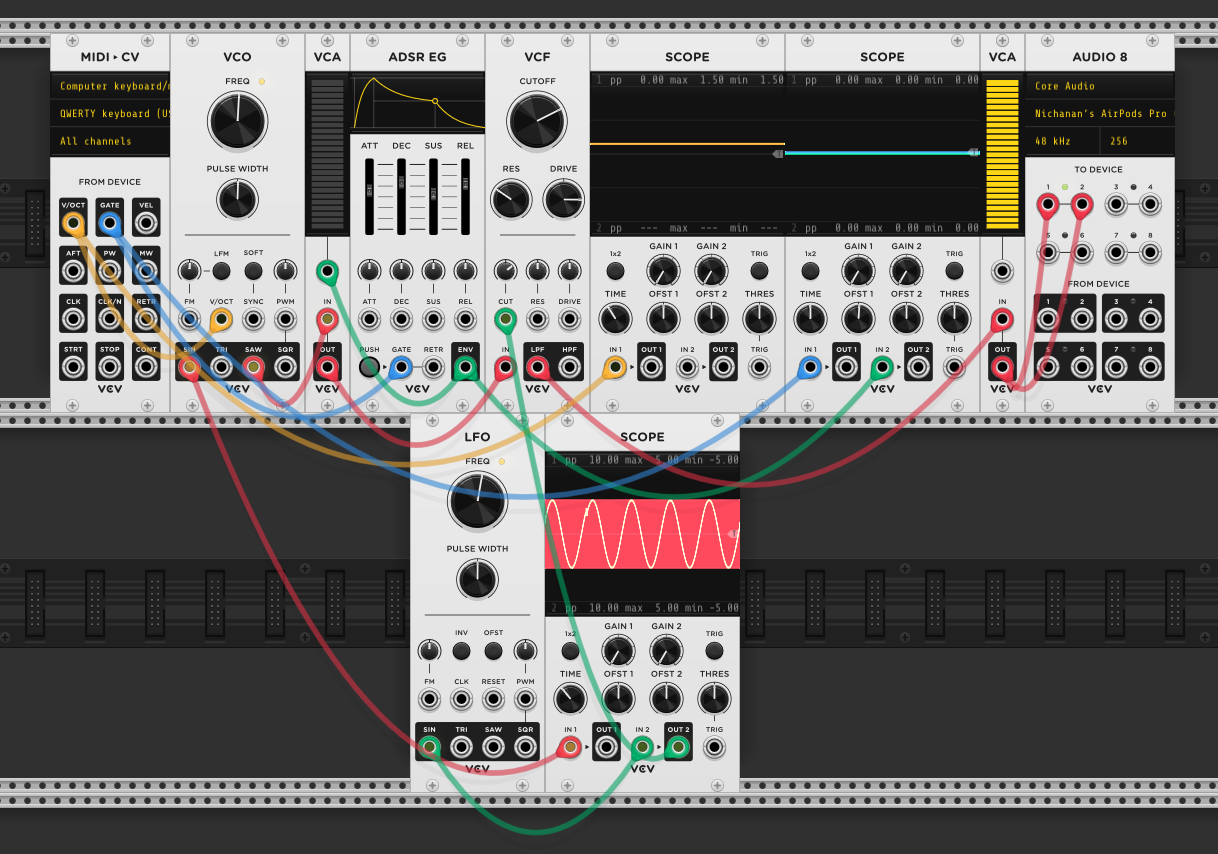Click the SIN output jack on the LFO
This screenshot has width=1218, height=854.
pos(429,747)
